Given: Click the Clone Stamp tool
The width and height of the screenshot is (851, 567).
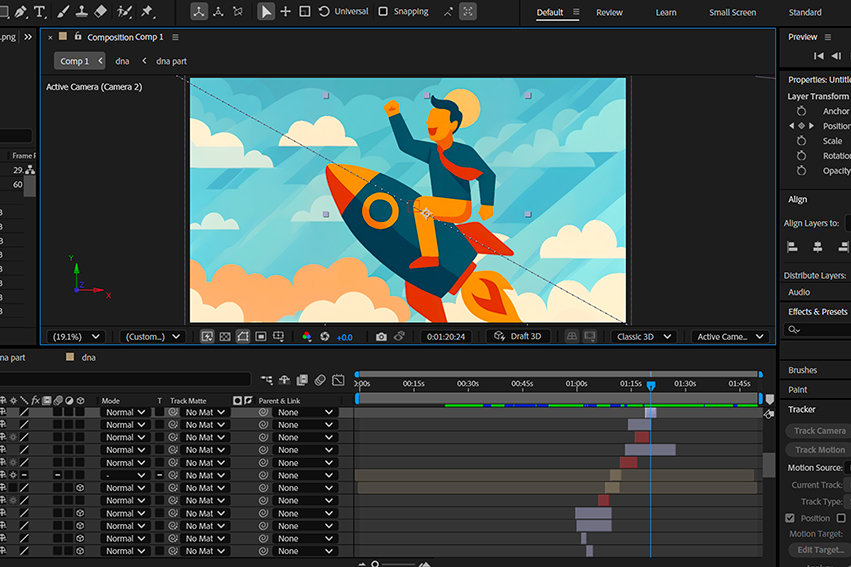Looking at the screenshot, I should pos(82,12).
